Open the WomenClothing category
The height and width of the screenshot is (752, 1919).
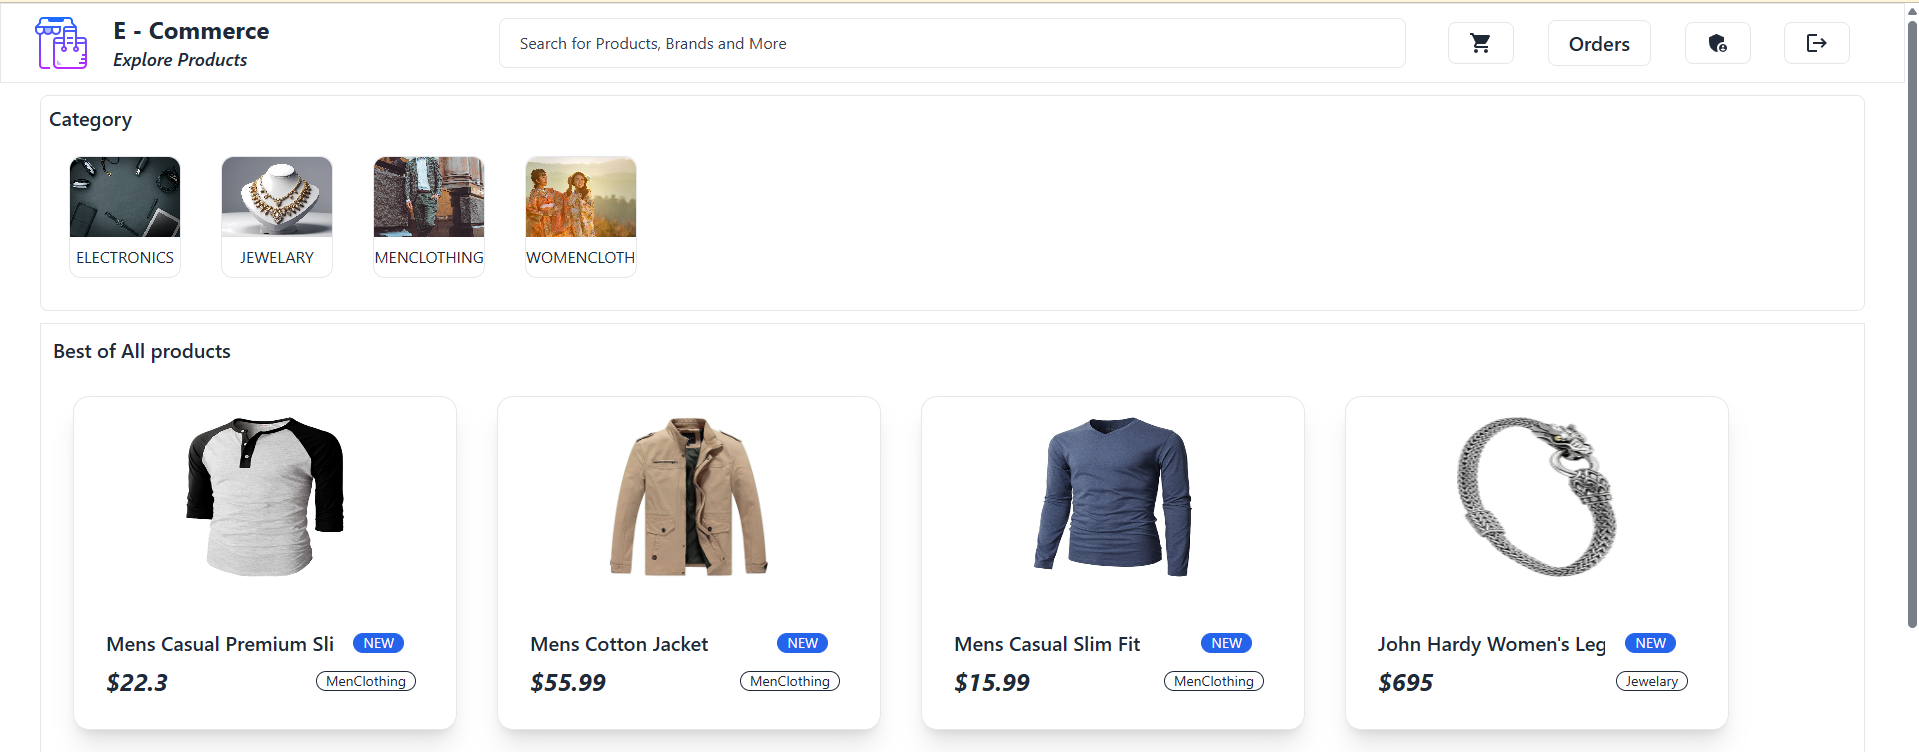581,216
